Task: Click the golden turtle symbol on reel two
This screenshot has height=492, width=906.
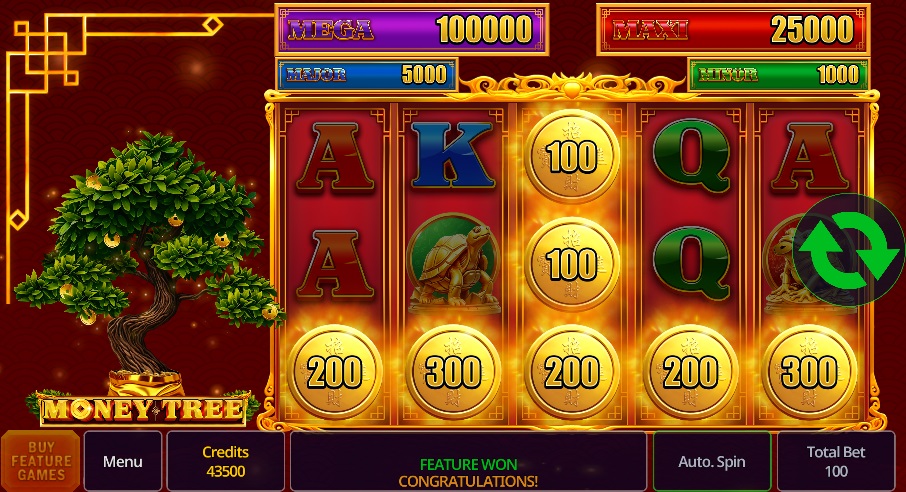Action: [453, 264]
